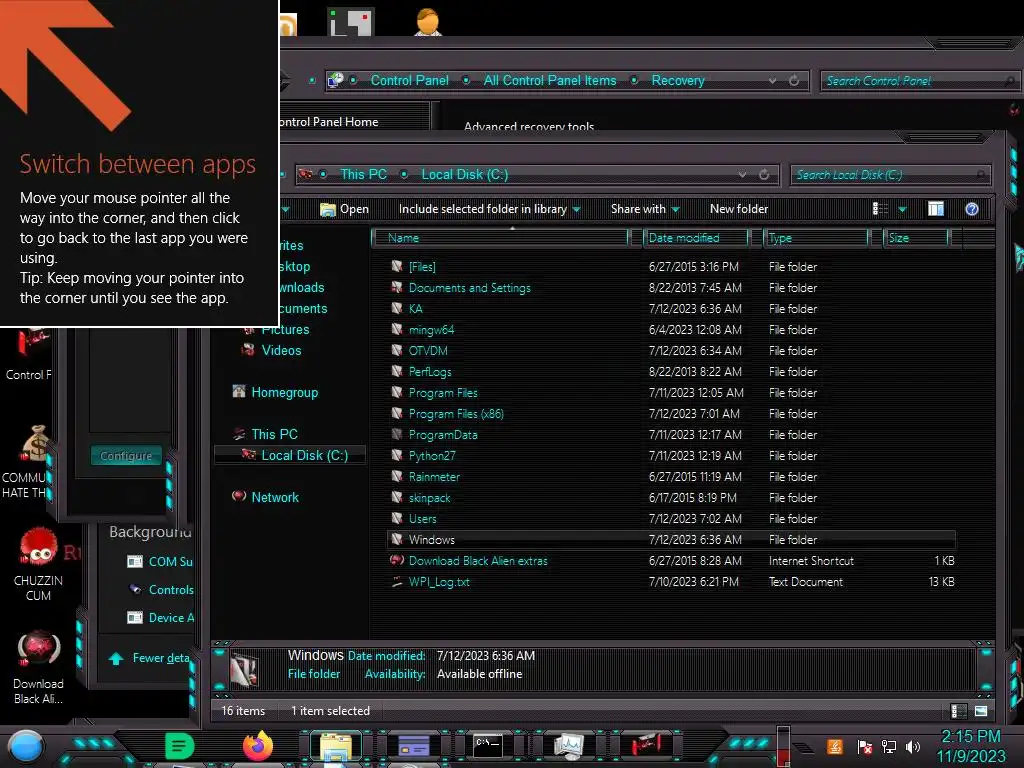The width and height of the screenshot is (1024, 768).
Task: Select the Program Files (x86) folder
Action: tap(456, 413)
